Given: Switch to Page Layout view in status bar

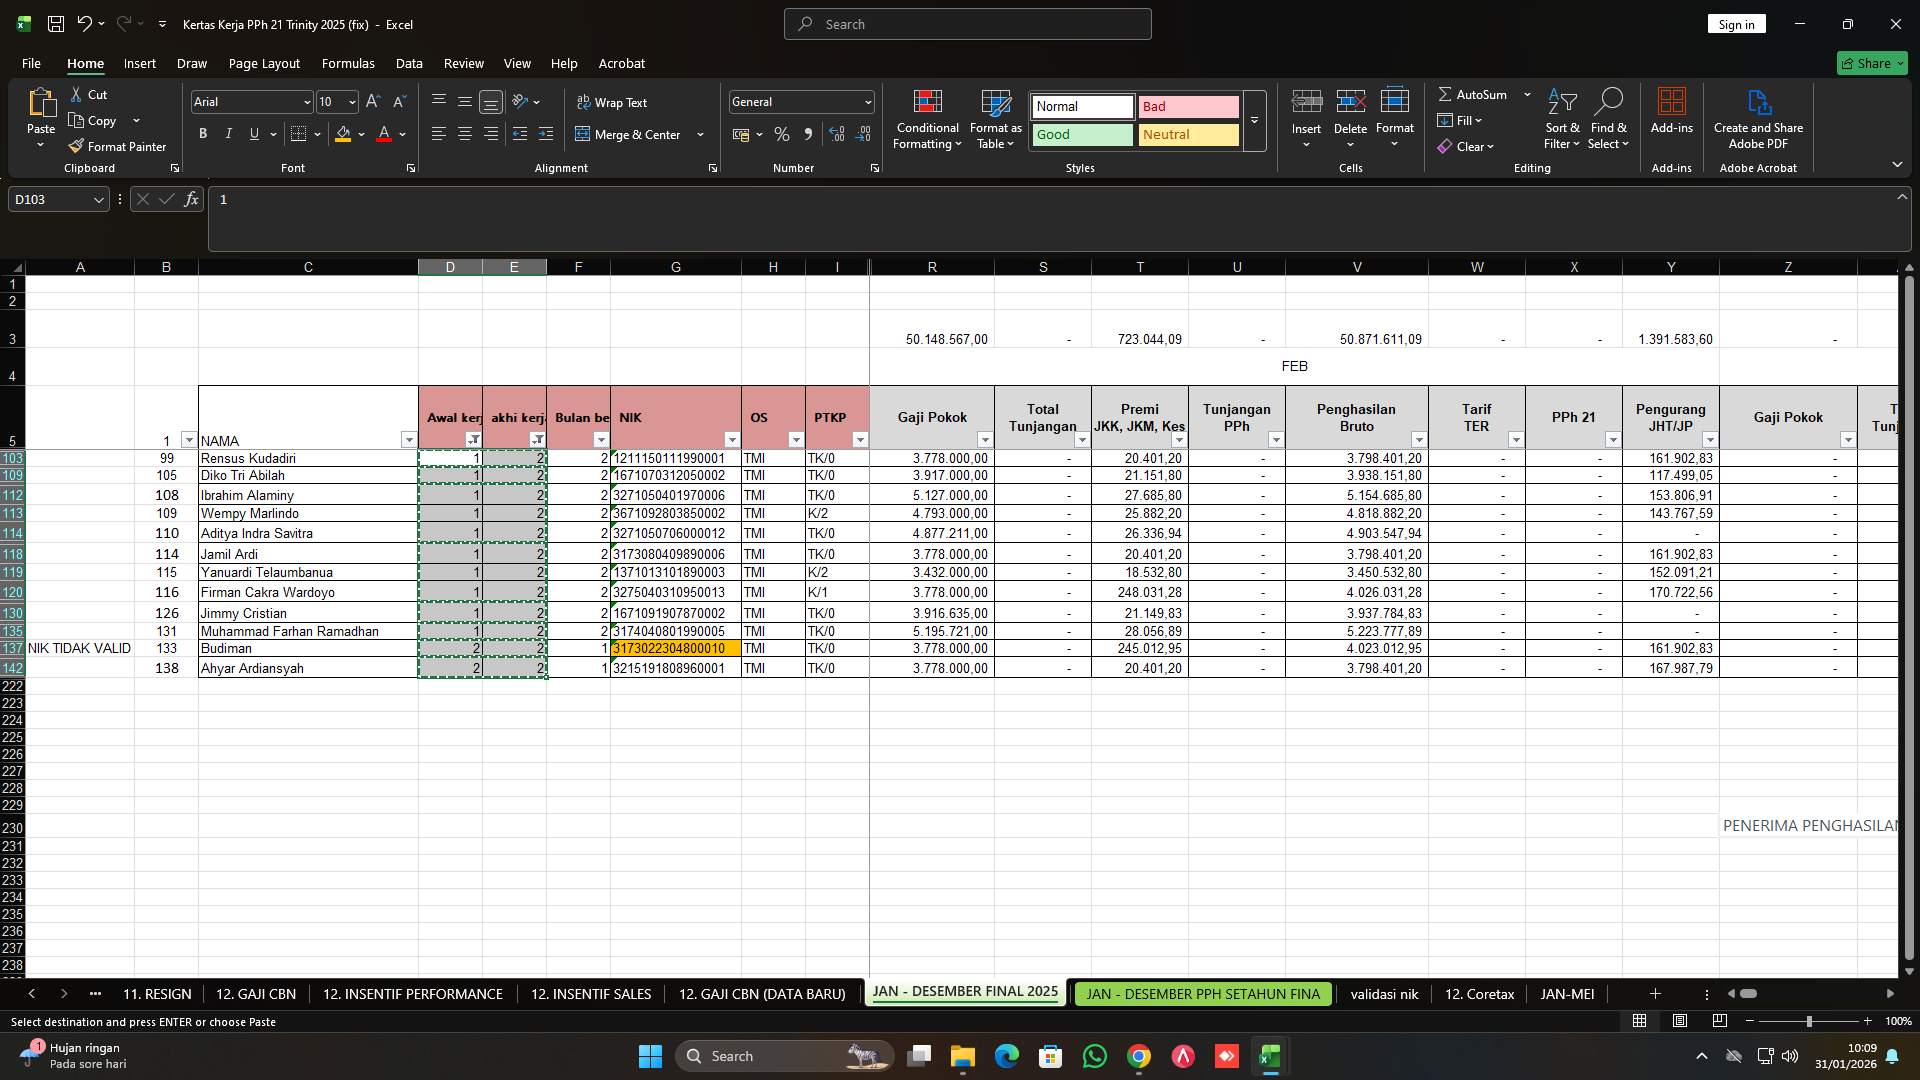Looking at the screenshot, I should [x=1680, y=1021].
